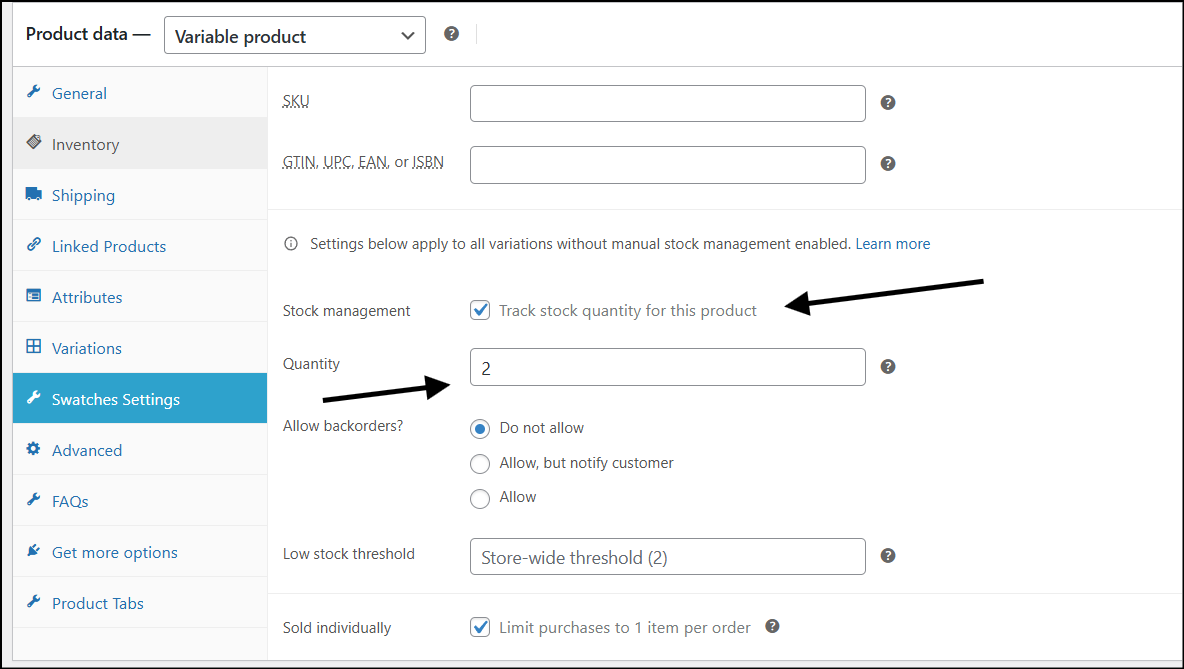Open the FAQs tab
The image size is (1184, 669).
click(140, 501)
